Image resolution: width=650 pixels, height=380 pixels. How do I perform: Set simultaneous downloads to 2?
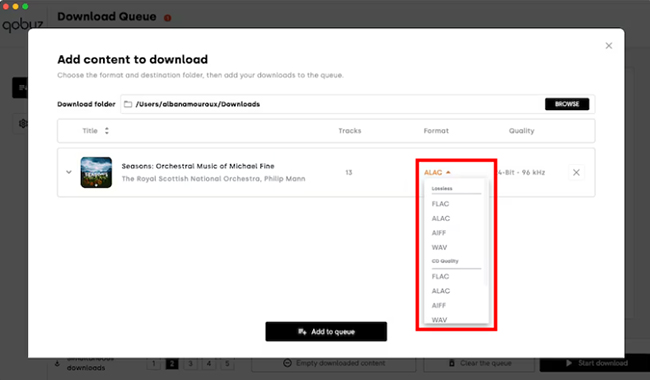[172, 363]
